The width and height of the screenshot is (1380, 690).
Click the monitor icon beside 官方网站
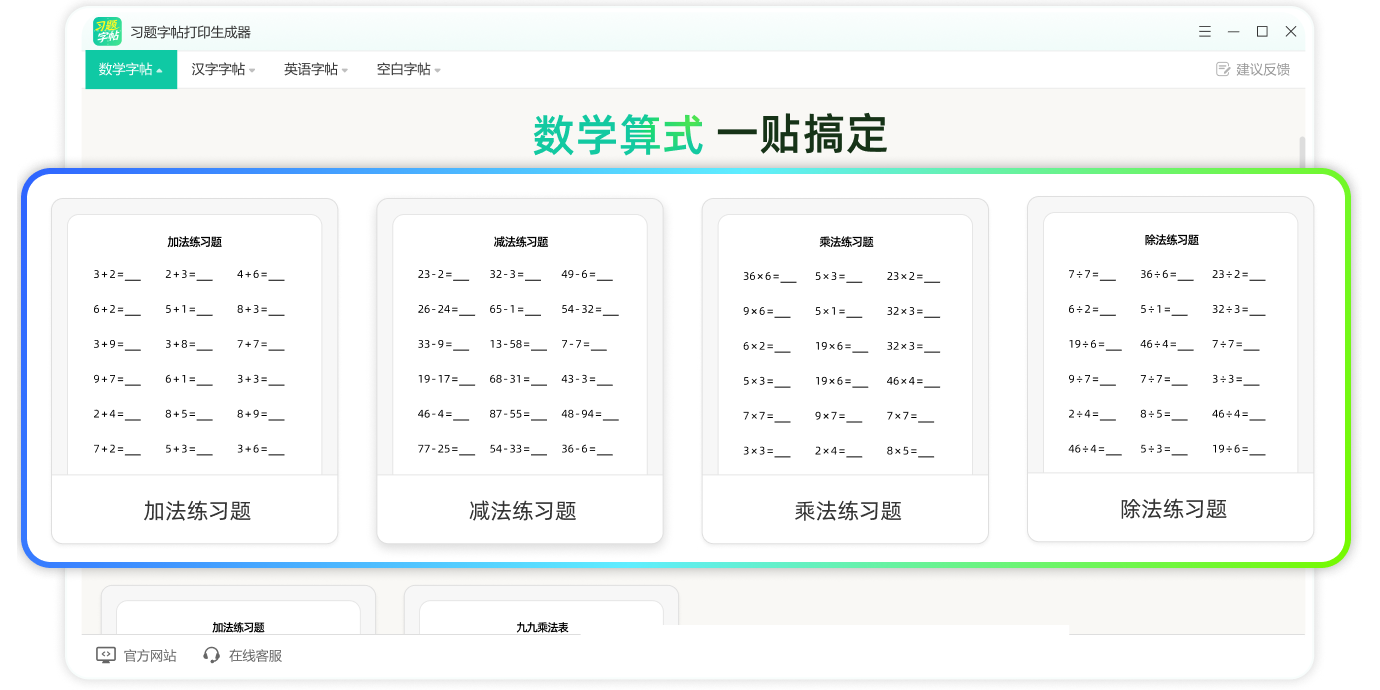point(104,655)
